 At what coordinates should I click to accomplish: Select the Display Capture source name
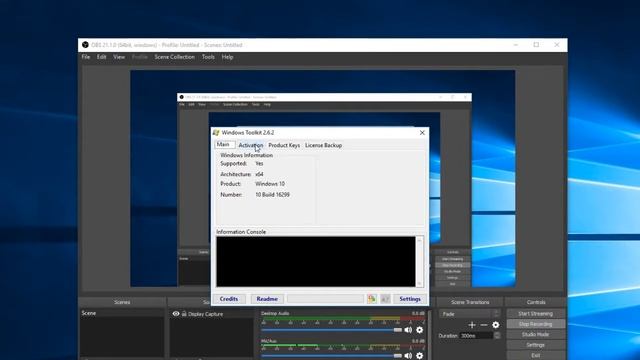(205, 314)
